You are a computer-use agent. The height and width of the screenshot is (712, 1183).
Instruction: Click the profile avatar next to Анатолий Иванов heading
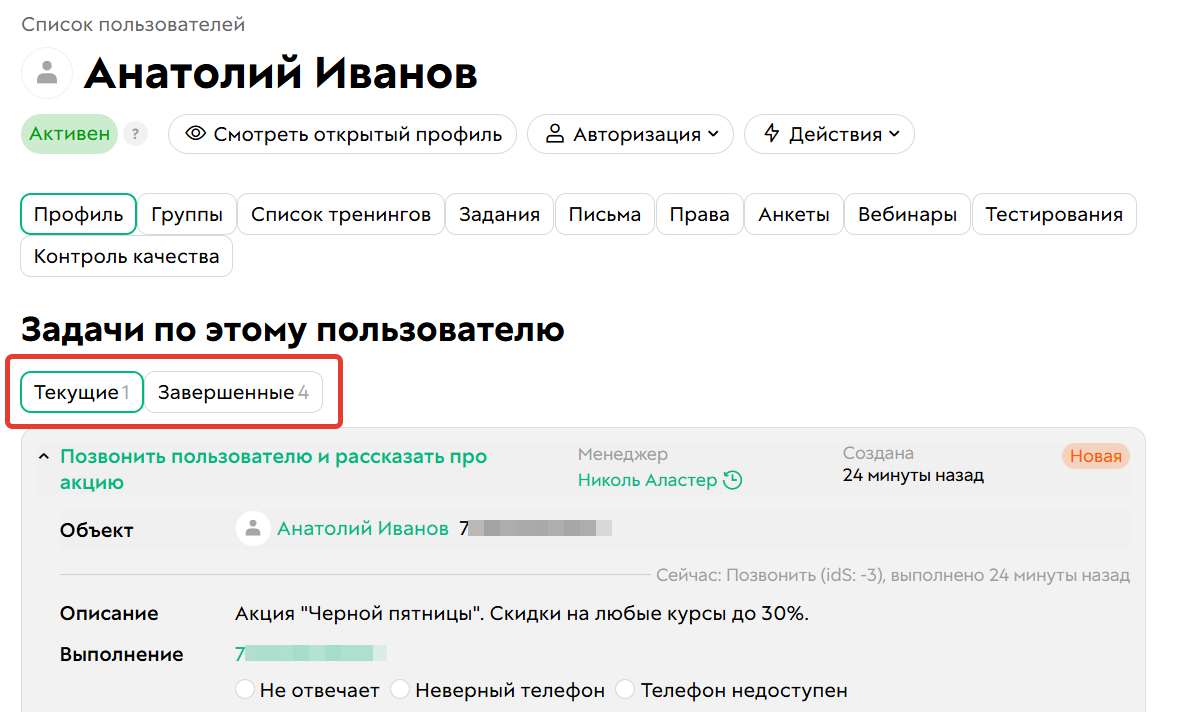(x=47, y=72)
